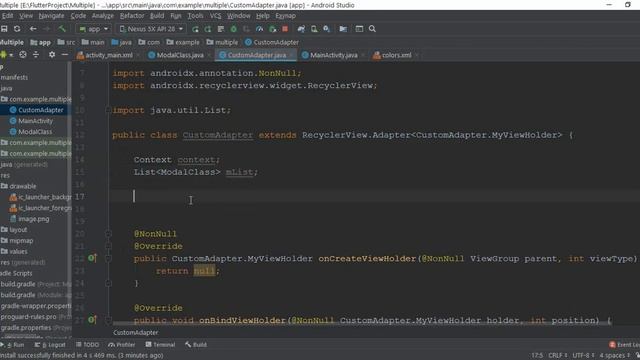Click the green Debug bug icon
The height and width of the screenshot is (360, 640).
pyautogui.click(x=233, y=29)
